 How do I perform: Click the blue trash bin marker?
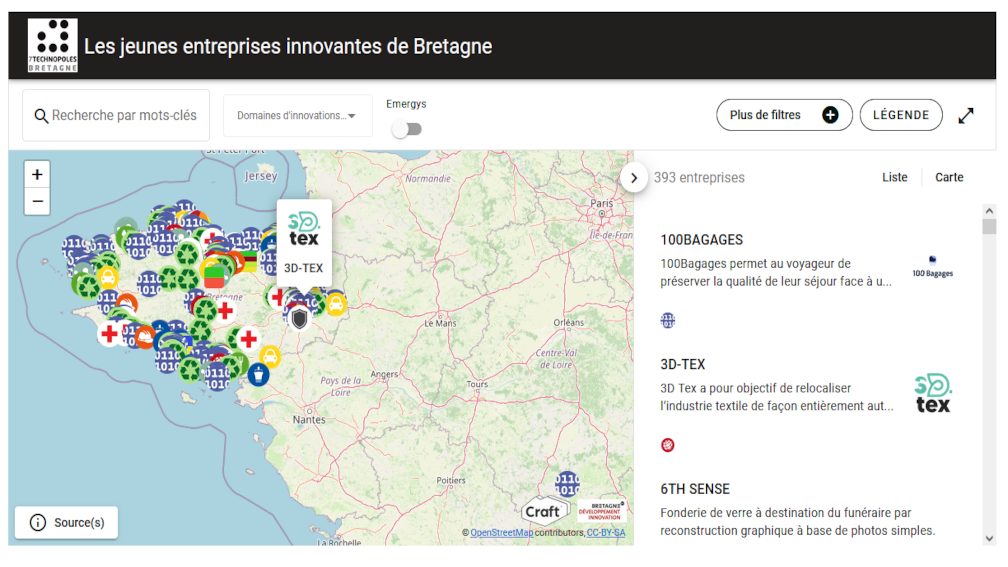pyautogui.click(x=258, y=374)
